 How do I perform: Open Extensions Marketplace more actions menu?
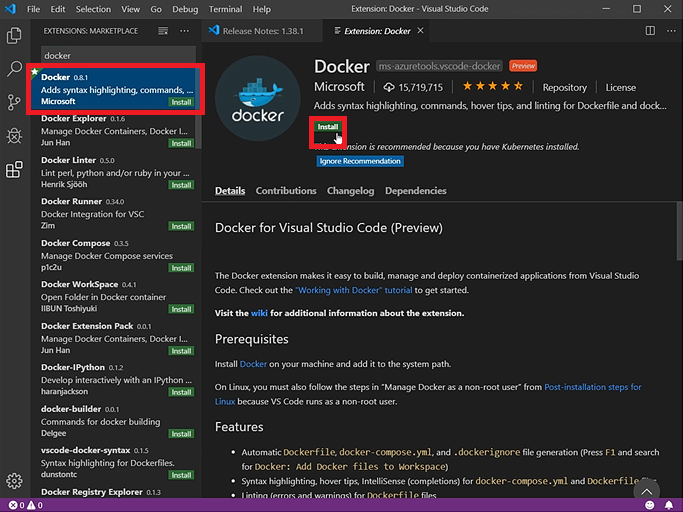pos(185,31)
